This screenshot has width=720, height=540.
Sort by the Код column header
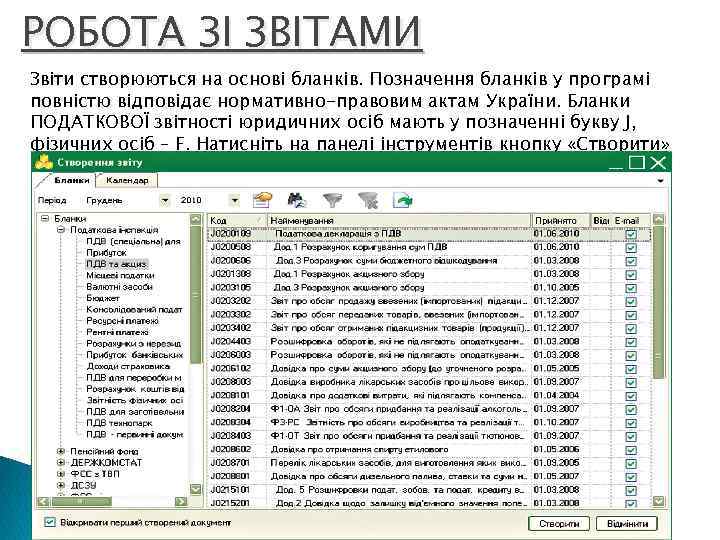(x=237, y=221)
